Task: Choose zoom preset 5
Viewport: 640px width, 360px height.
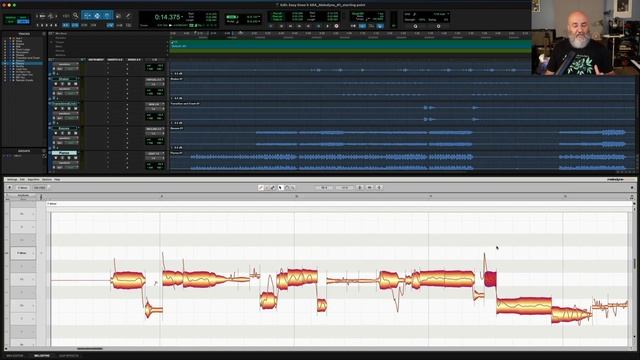Action: pyautogui.click(x=56, y=25)
